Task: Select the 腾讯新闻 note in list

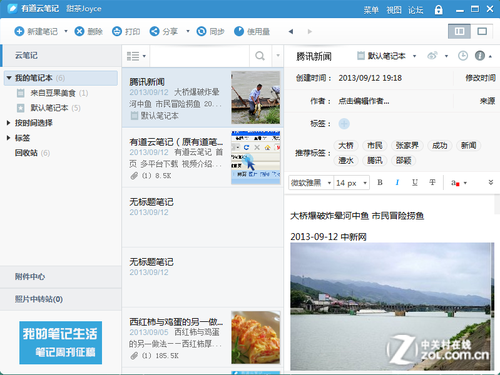Action: pyautogui.click(x=203, y=98)
